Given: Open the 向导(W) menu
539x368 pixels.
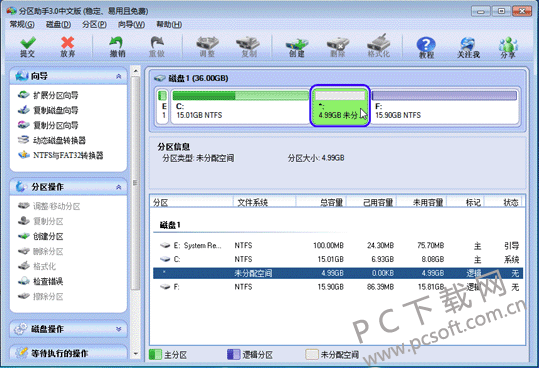Looking at the screenshot, I should point(131,24).
